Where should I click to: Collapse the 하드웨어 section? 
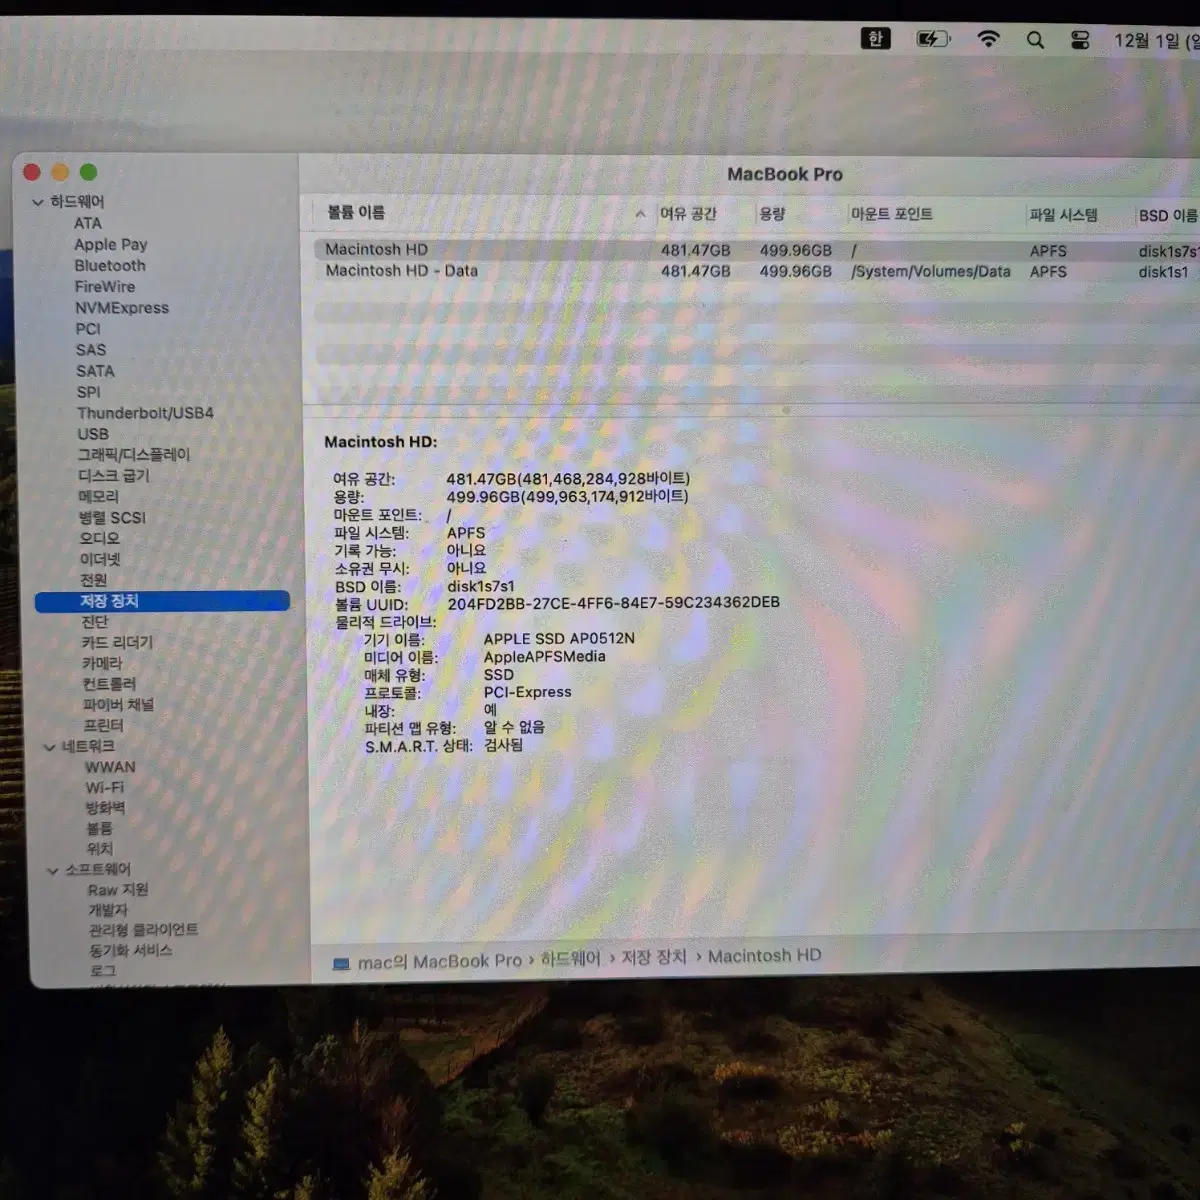point(38,202)
